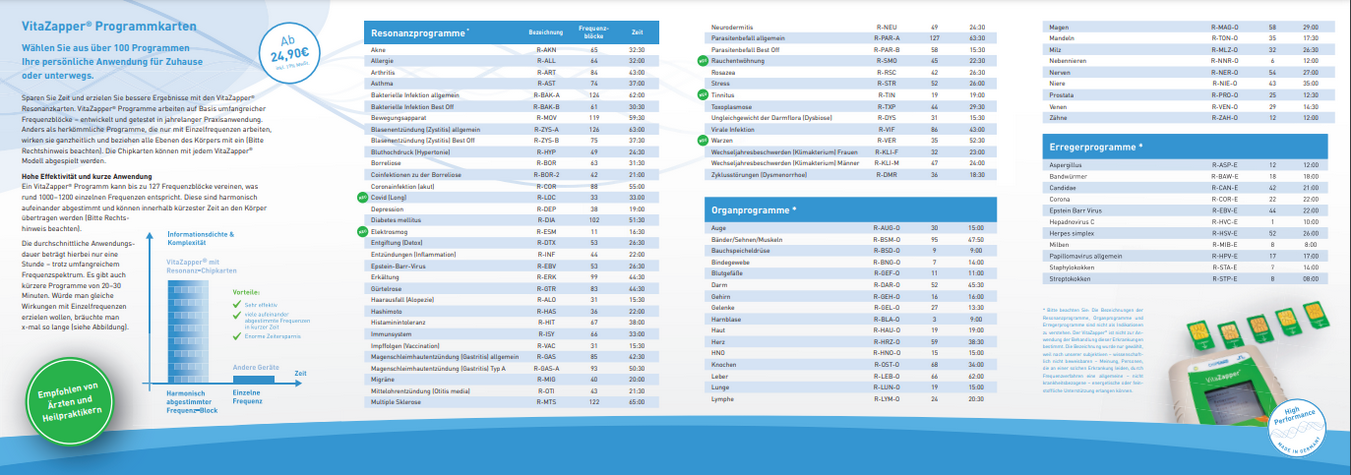Screen dimensions: 1351x475
Task: Click the 'Harmonisch abgestimmter Frequenz-Block' label
Action: pos(192,401)
